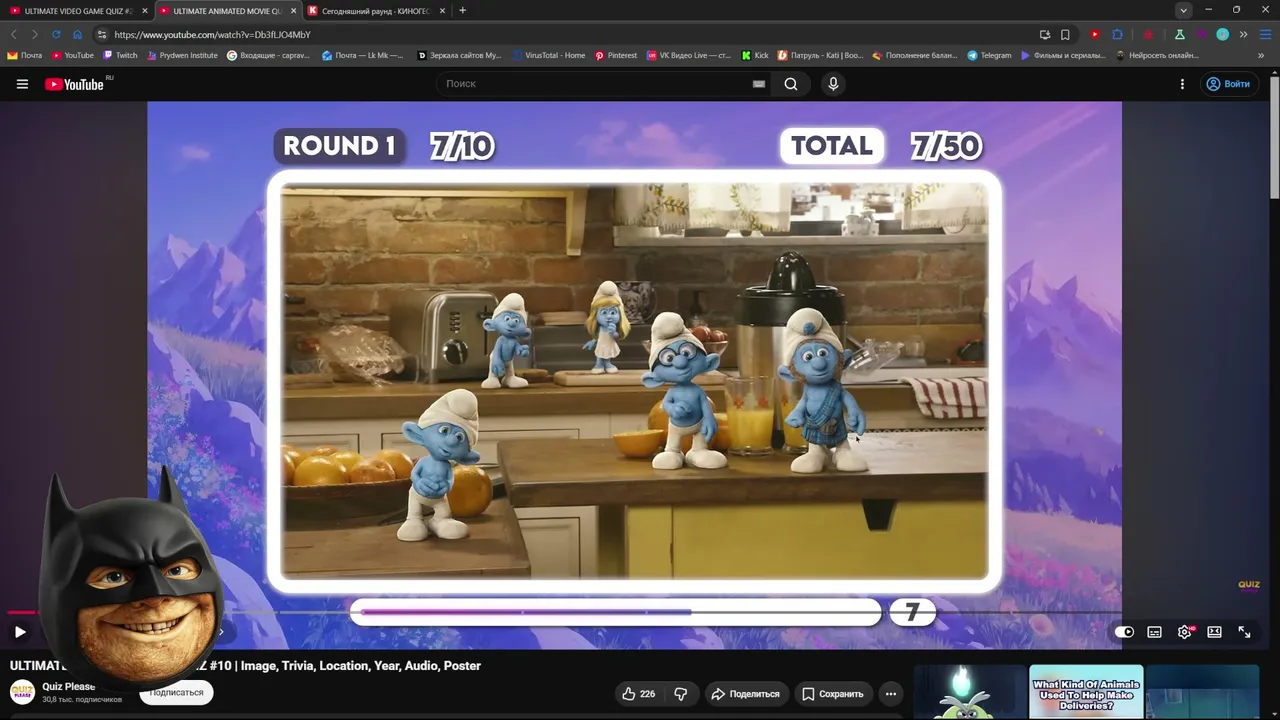
Task: Close the ULTIMATE VIDEO GAME QUIZ tab
Action: [x=144, y=11]
